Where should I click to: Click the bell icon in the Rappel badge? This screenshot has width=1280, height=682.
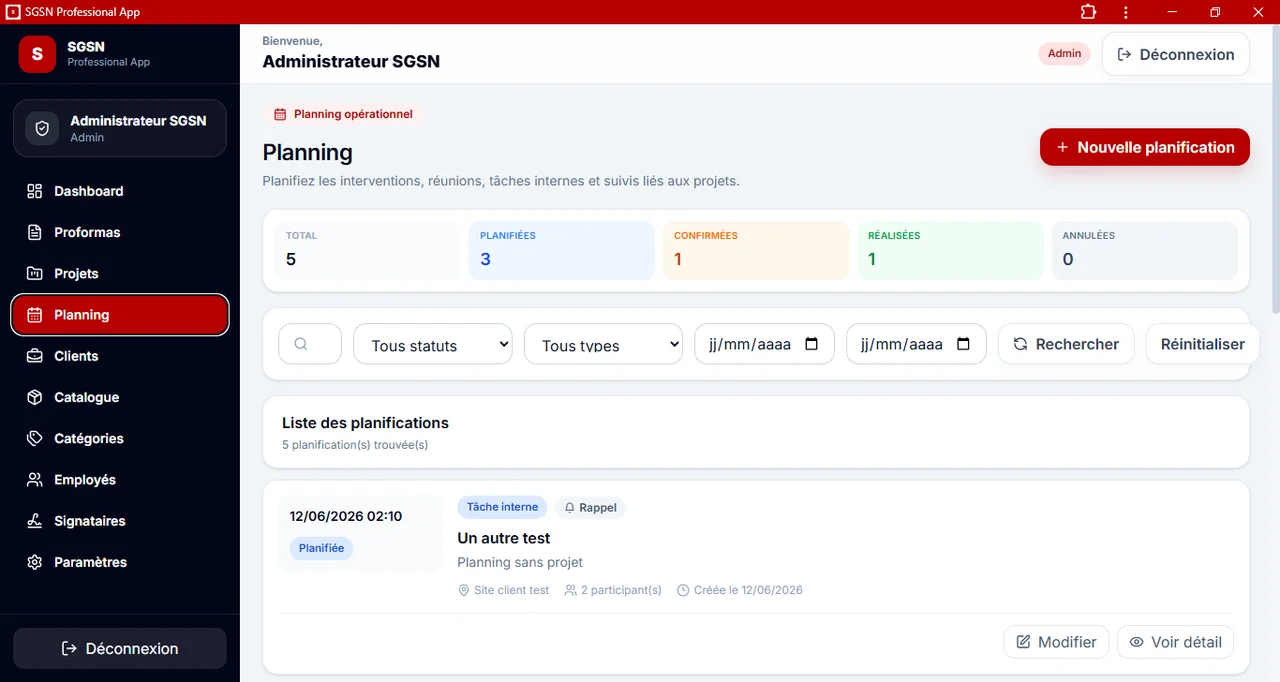[570, 508]
